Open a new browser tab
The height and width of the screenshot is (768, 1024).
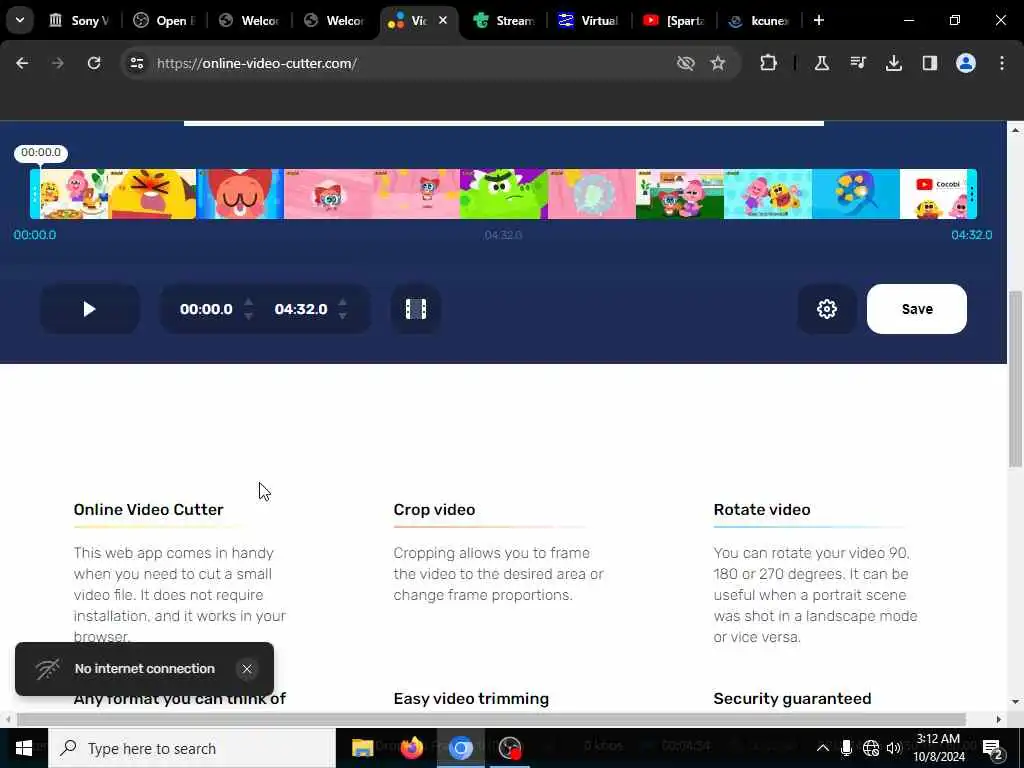(819, 21)
